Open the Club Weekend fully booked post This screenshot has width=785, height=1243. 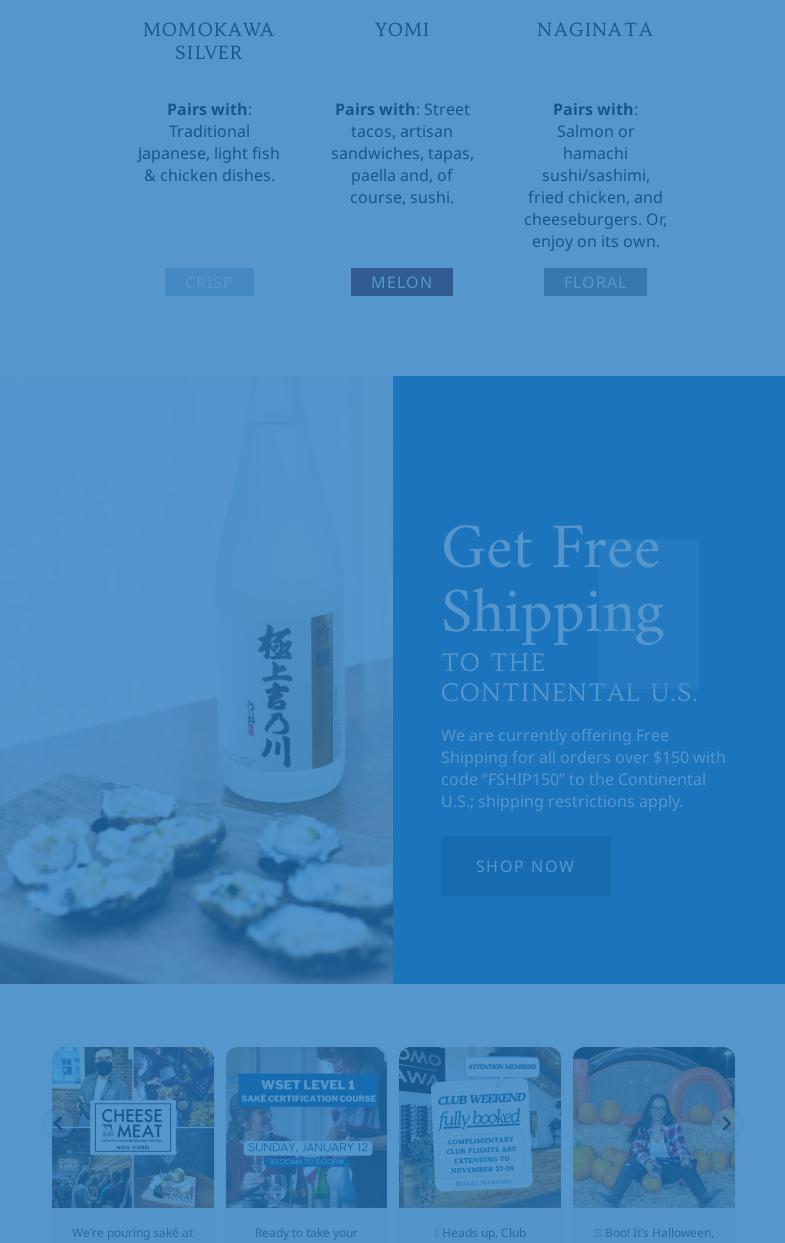(480, 1127)
